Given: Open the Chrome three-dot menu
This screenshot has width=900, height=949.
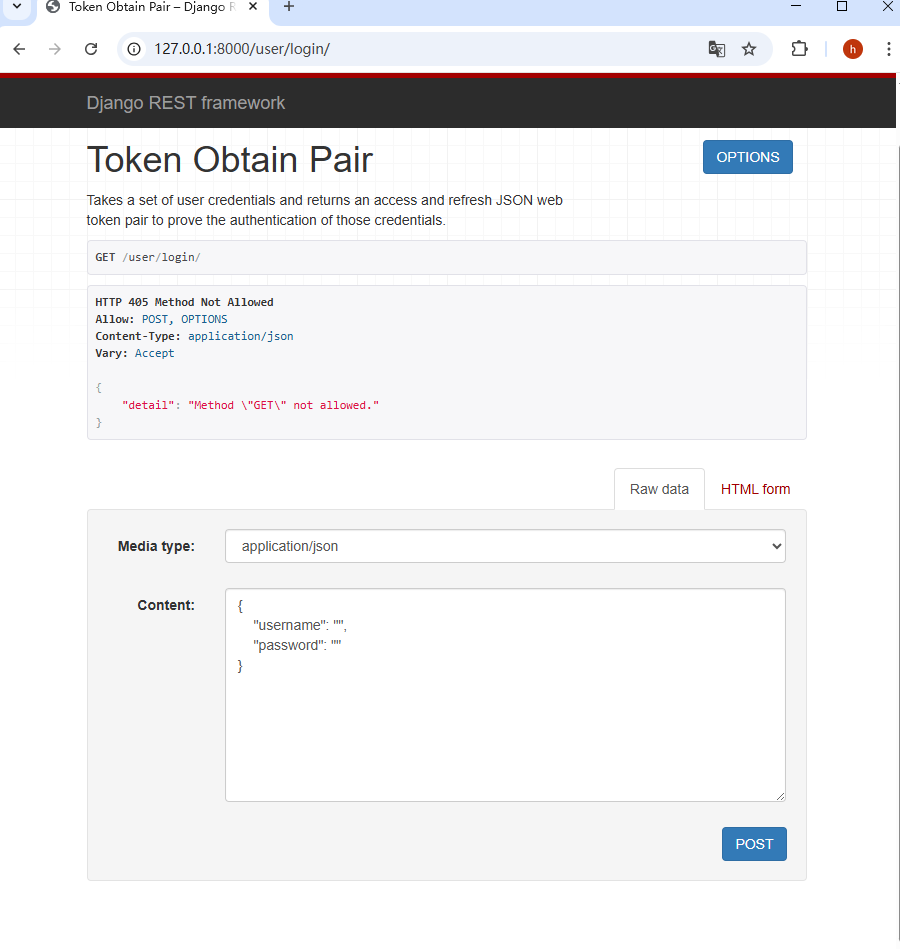Looking at the screenshot, I should pyautogui.click(x=889, y=49).
